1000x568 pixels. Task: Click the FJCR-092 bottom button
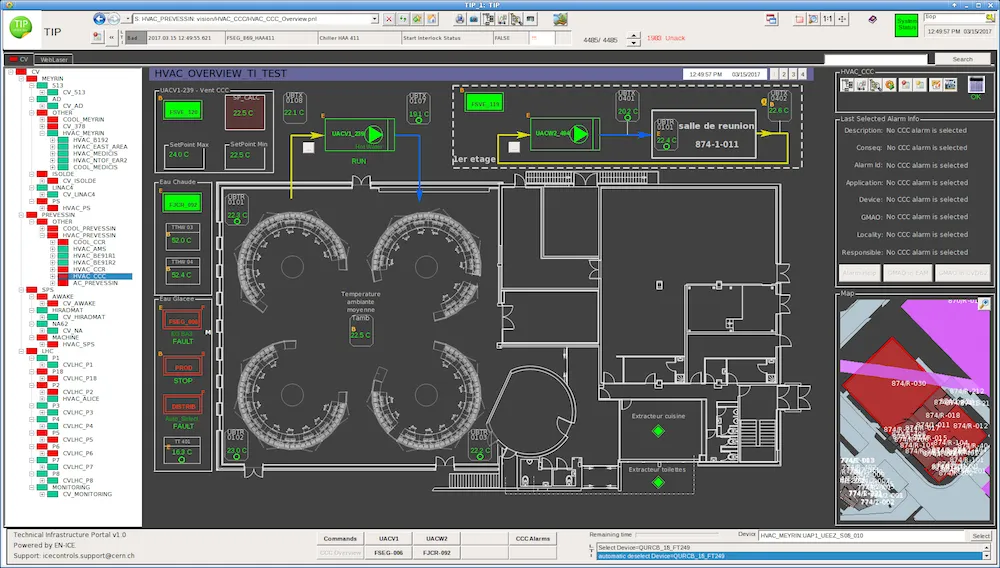pos(437,553)
